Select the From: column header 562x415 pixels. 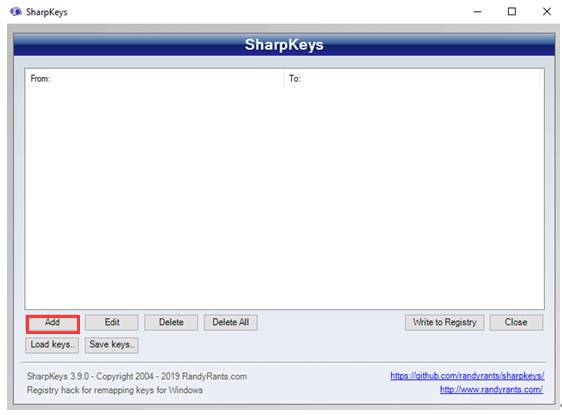[154, 78]
